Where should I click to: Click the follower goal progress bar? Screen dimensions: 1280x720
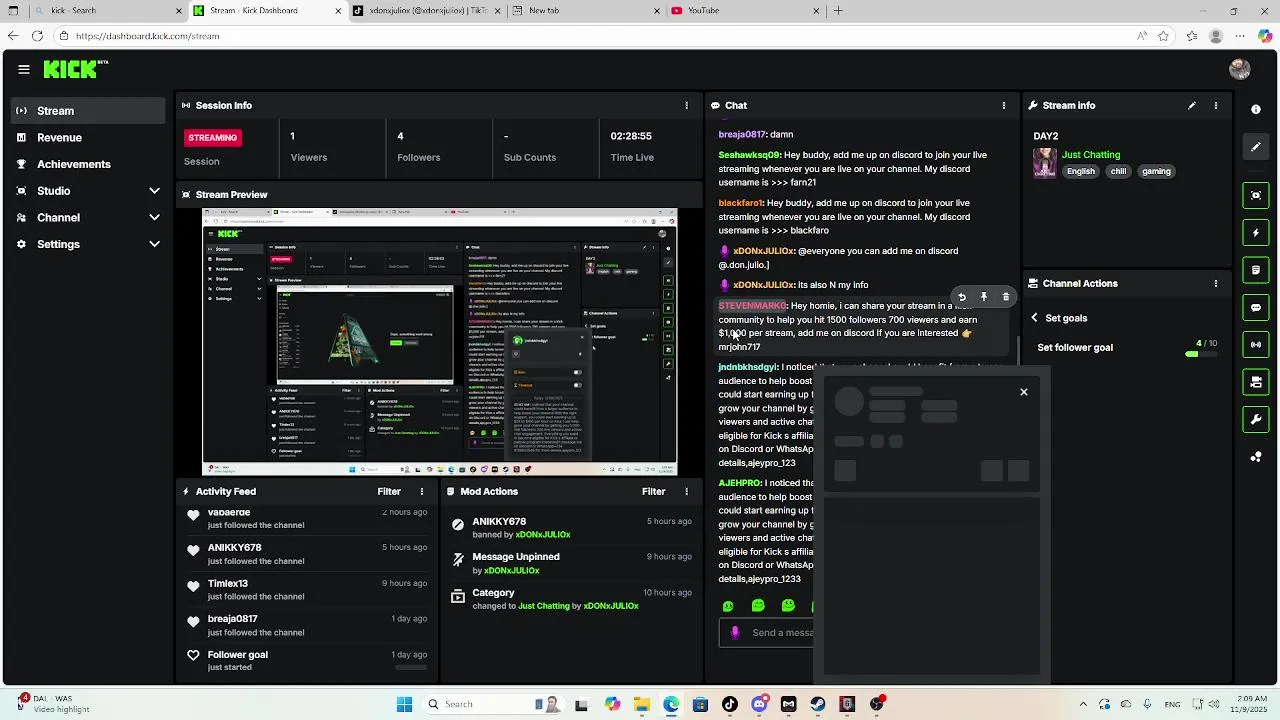pyautogui.click(x=1201, y=354)
